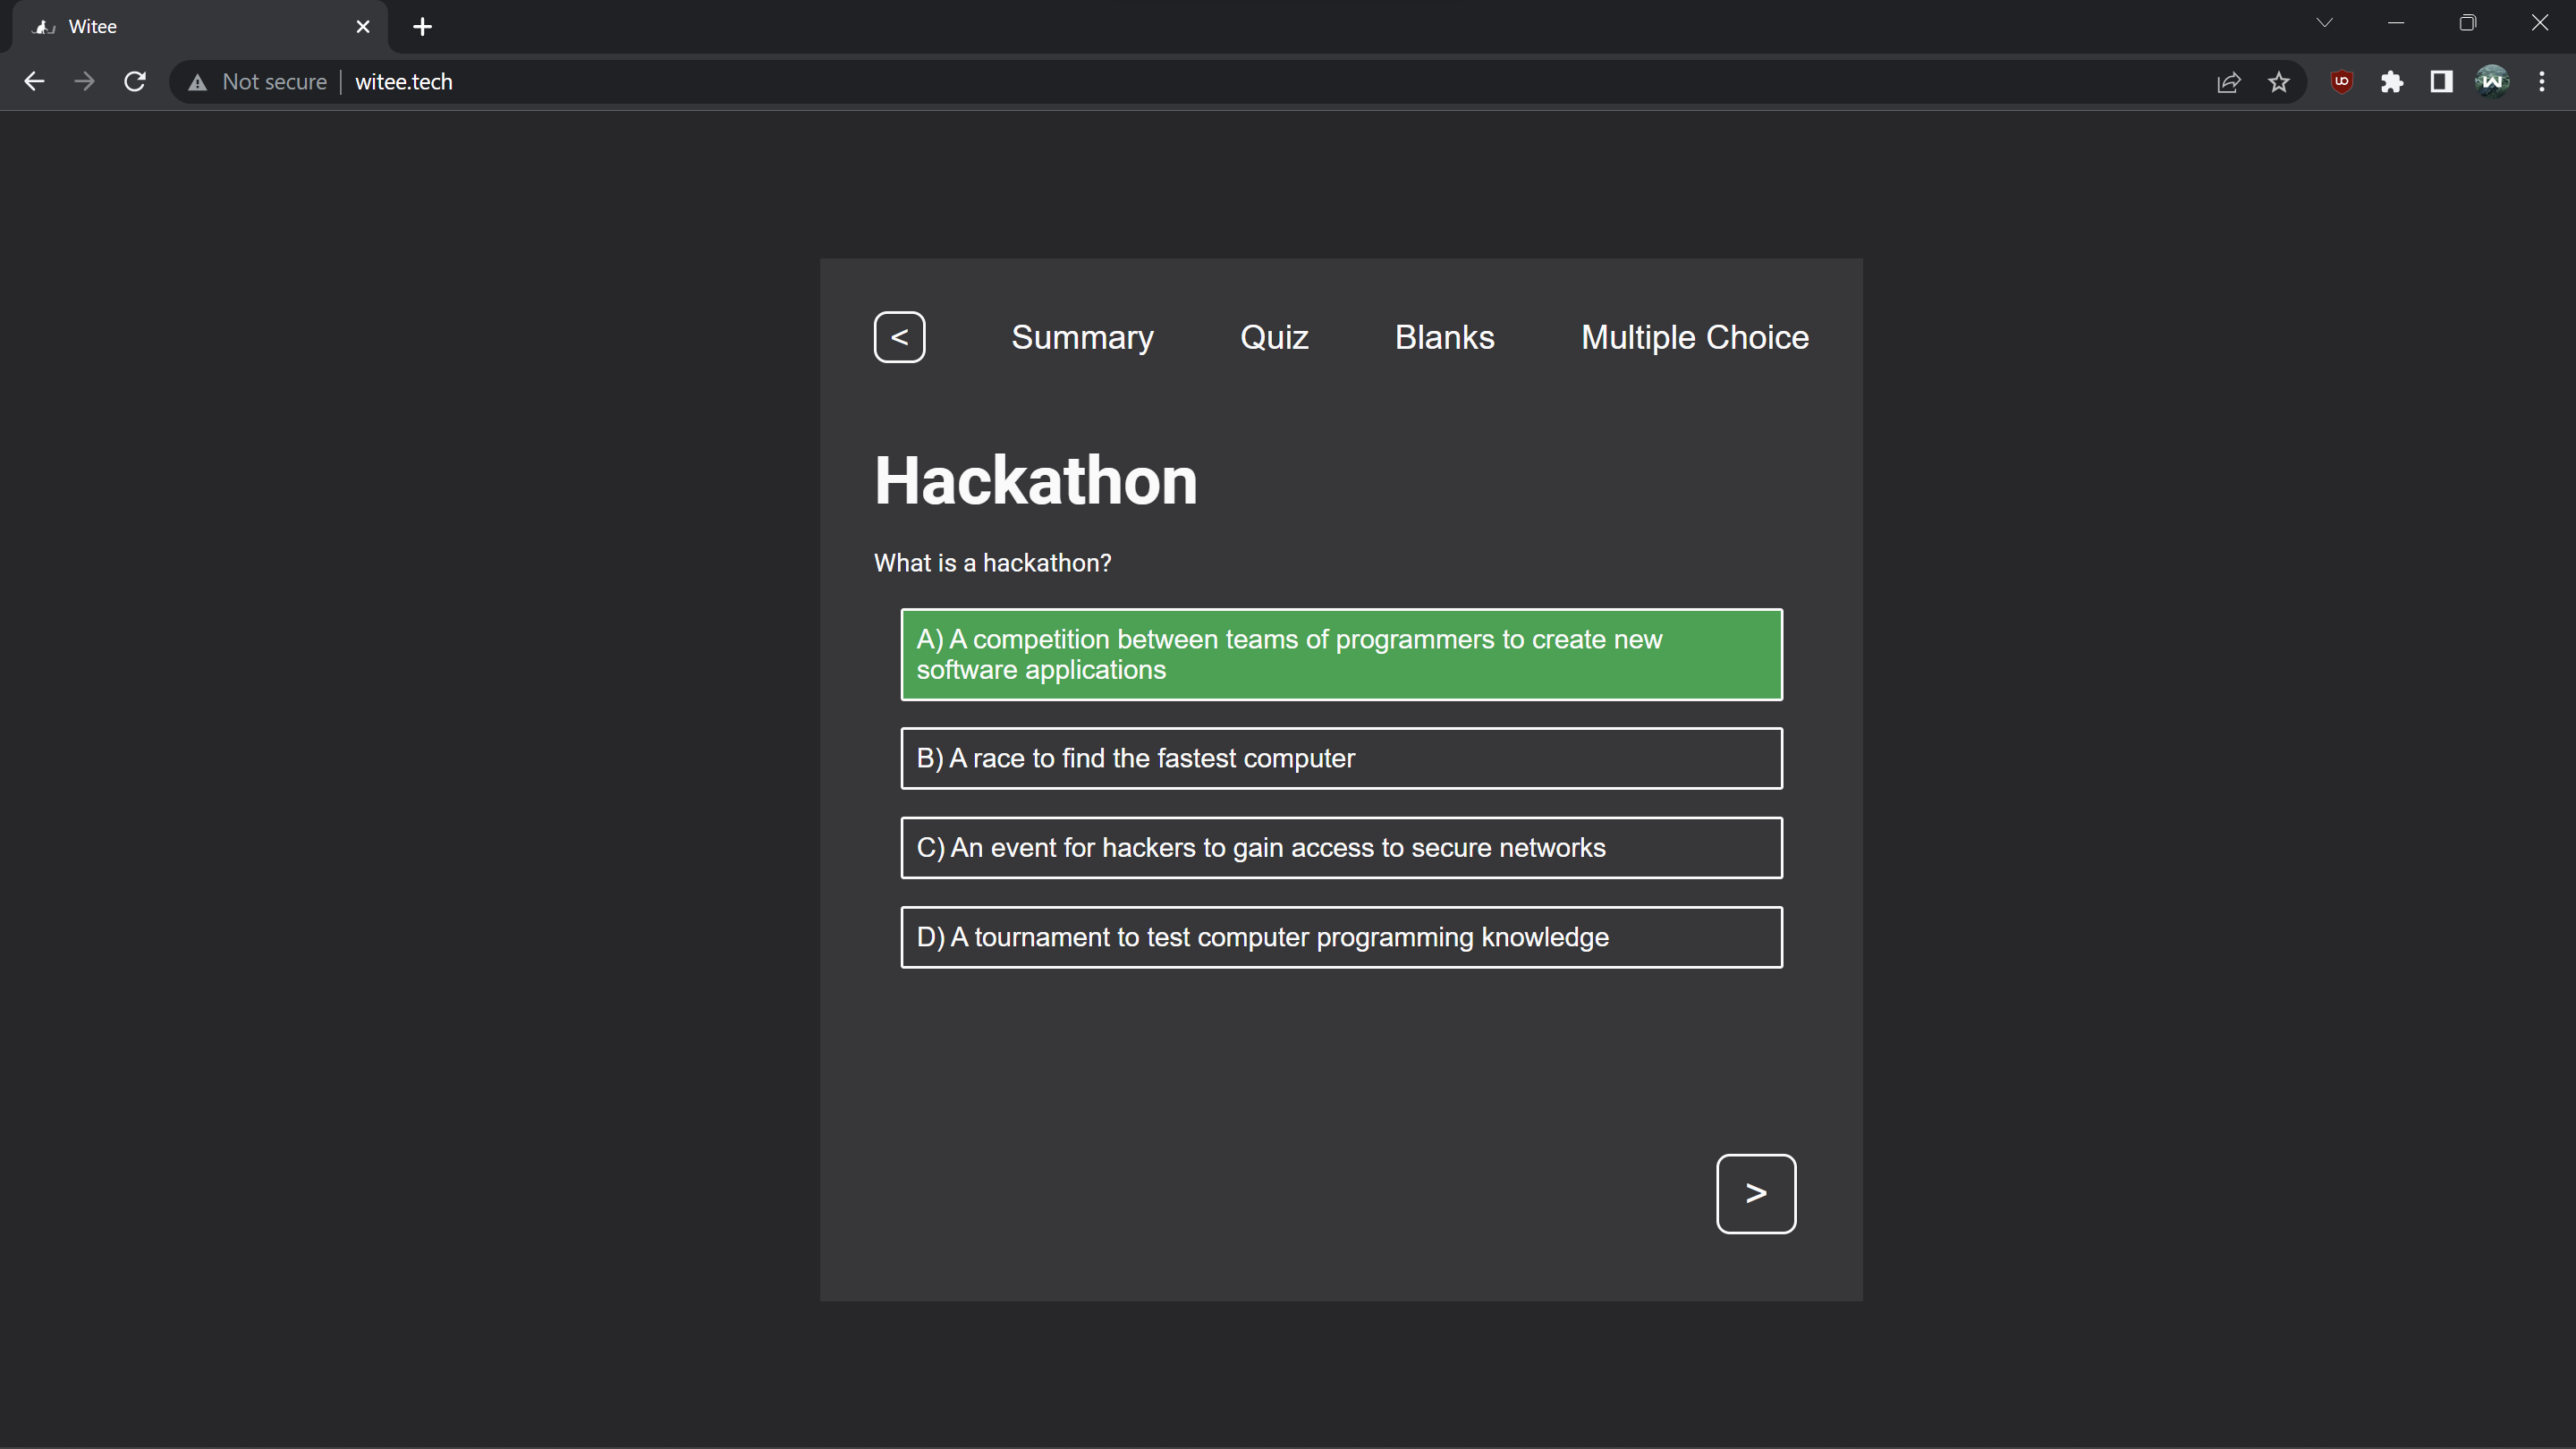Select answer A about programmer competition

coord(1340,654)
